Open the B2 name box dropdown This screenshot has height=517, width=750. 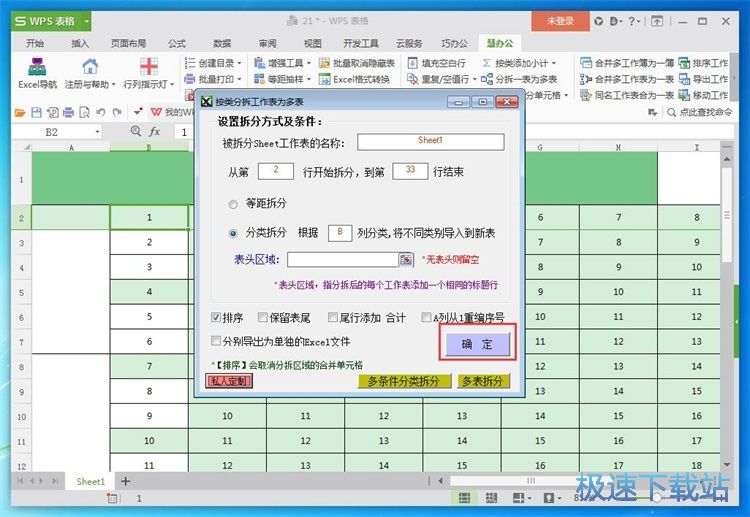point(98,132)
